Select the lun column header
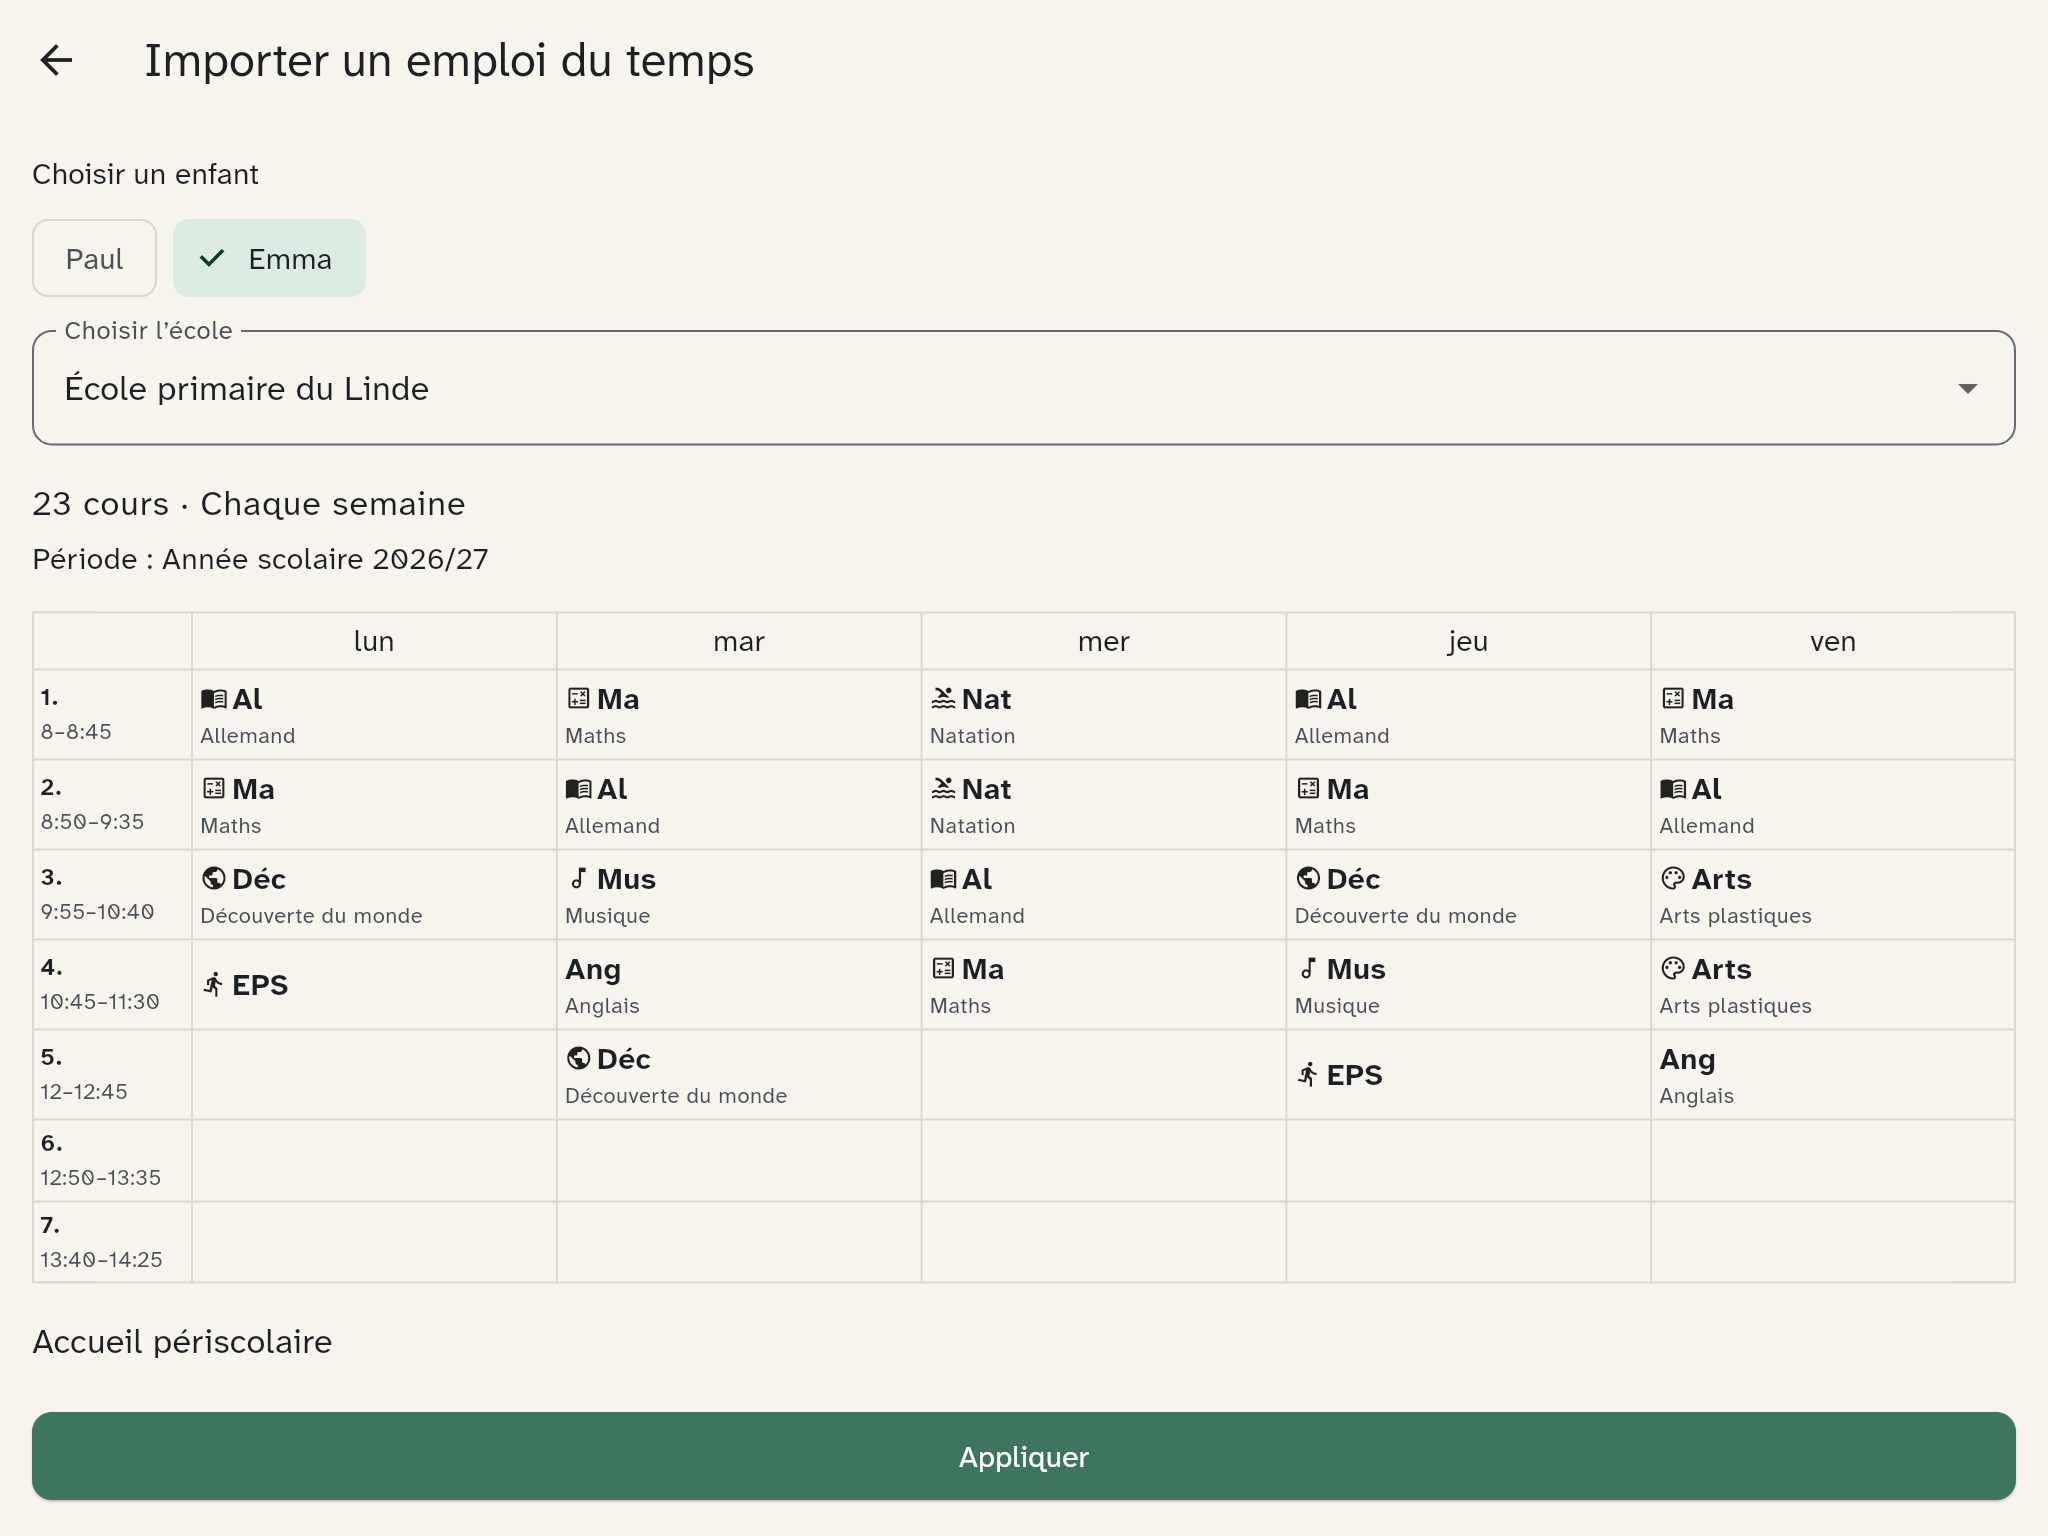This screenshot has width=2048, height=1536. click(374, 641)
